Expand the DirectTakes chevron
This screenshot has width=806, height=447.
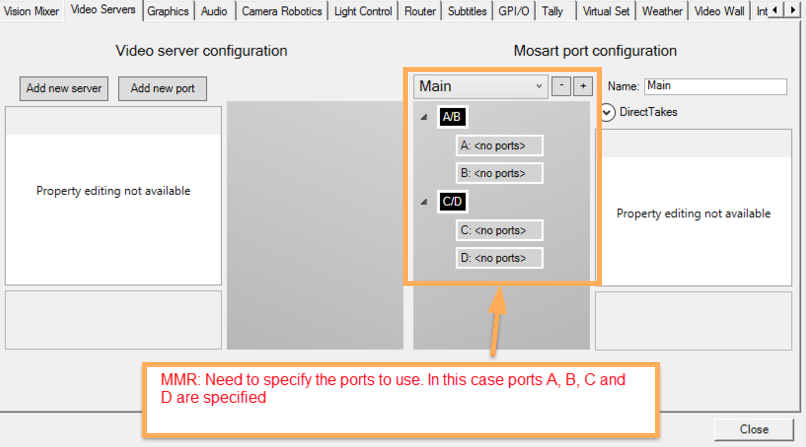tap(608, 112)
